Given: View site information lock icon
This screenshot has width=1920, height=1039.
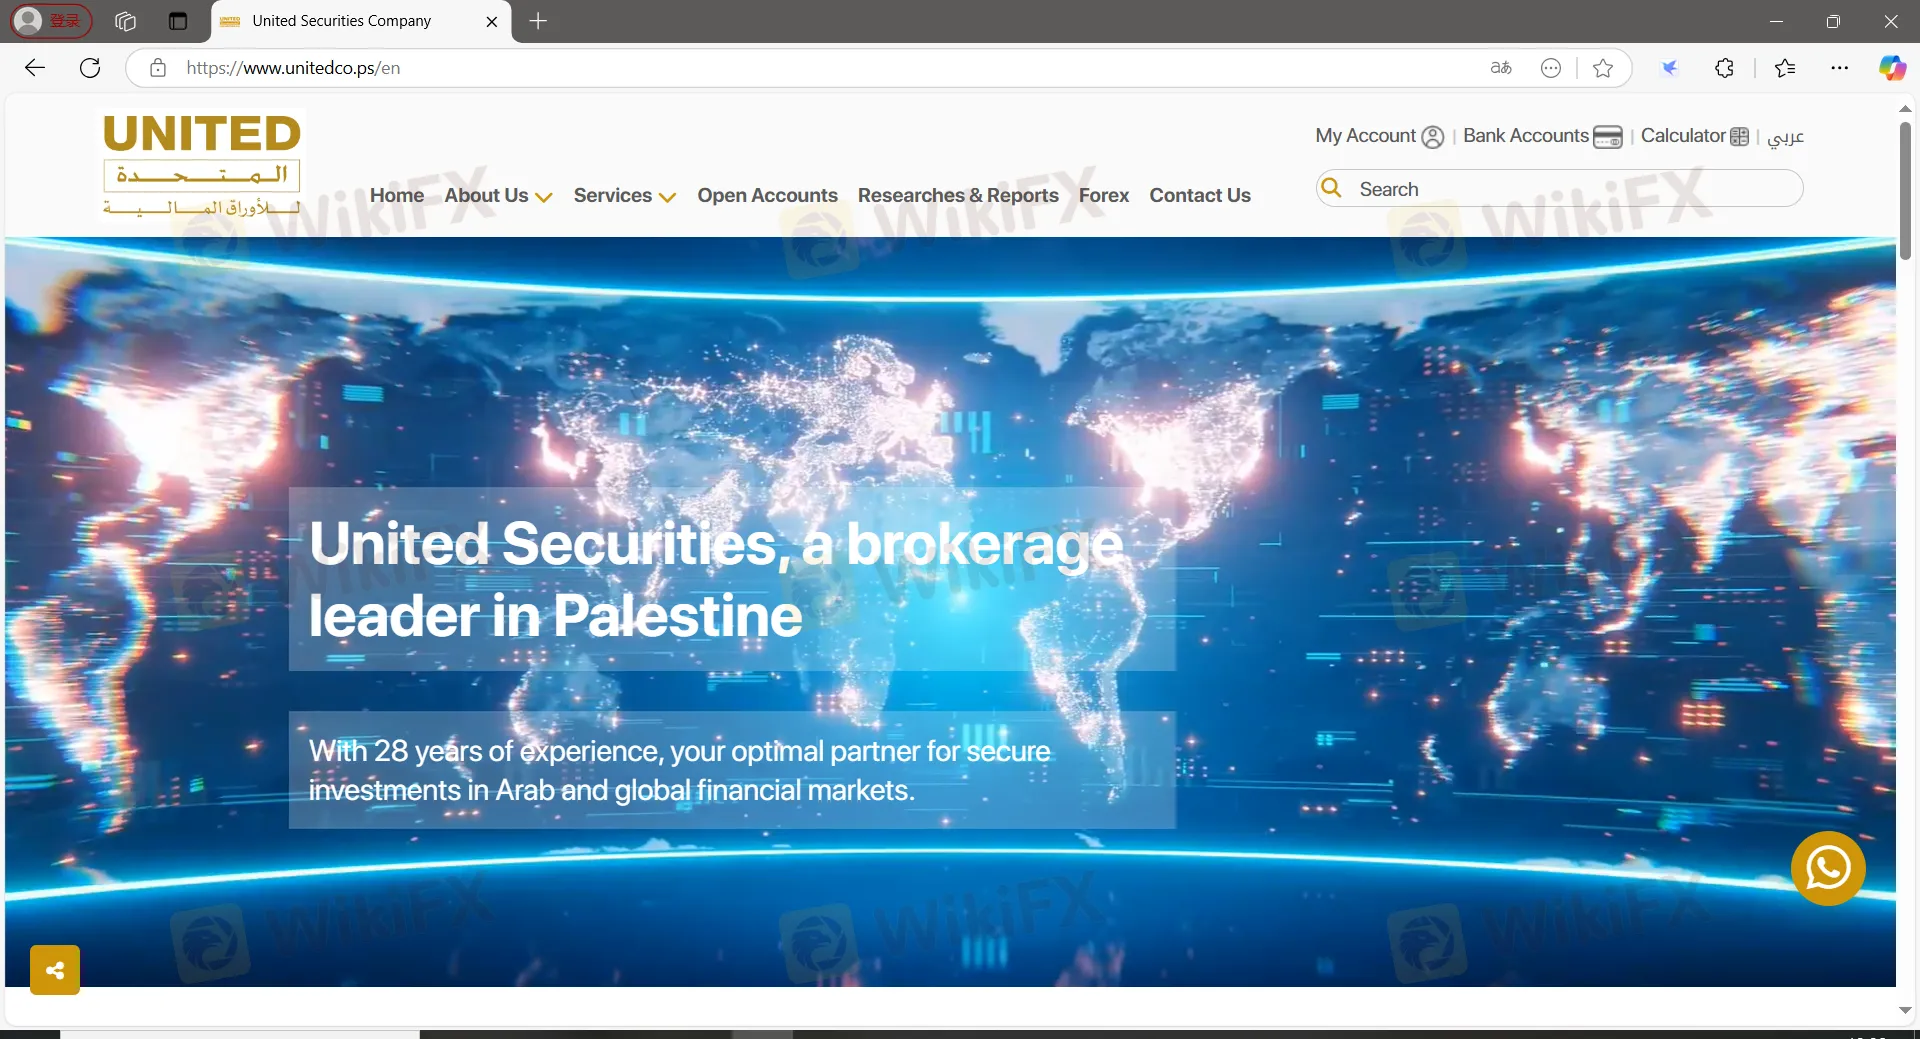Looking at the screenshot, I should (158, 68).
